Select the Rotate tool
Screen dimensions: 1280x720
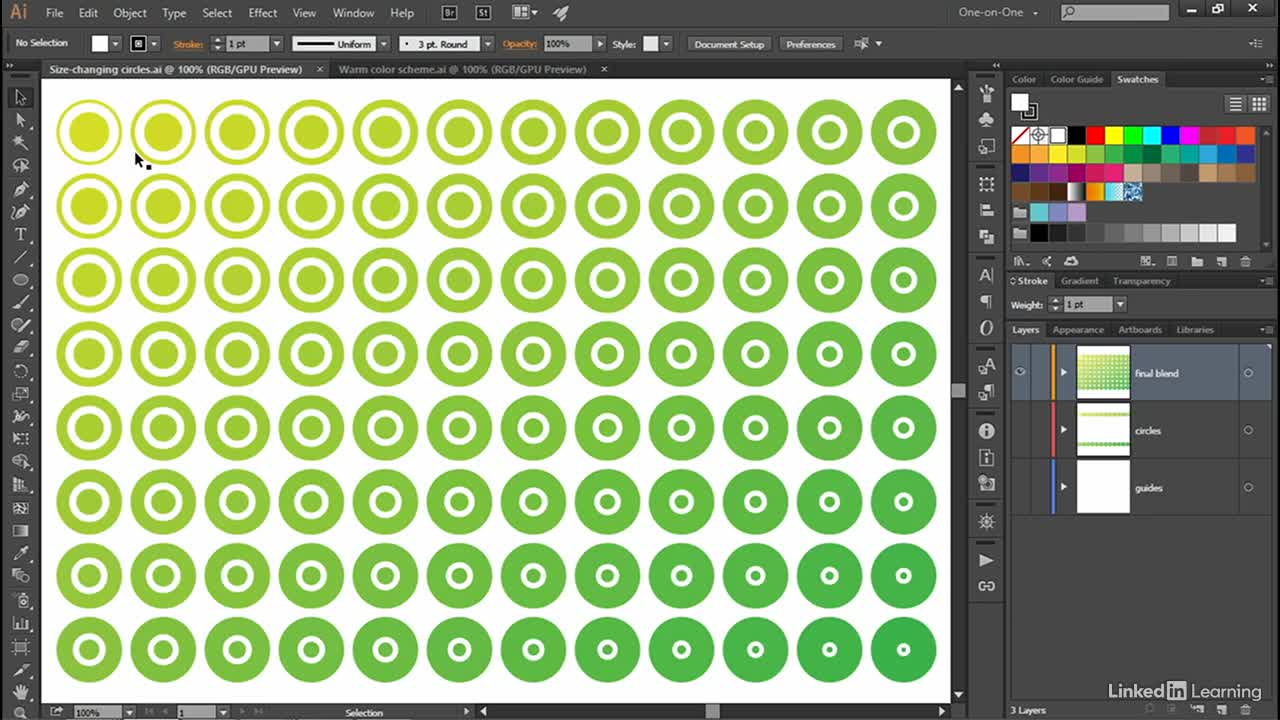coord(20,371)
